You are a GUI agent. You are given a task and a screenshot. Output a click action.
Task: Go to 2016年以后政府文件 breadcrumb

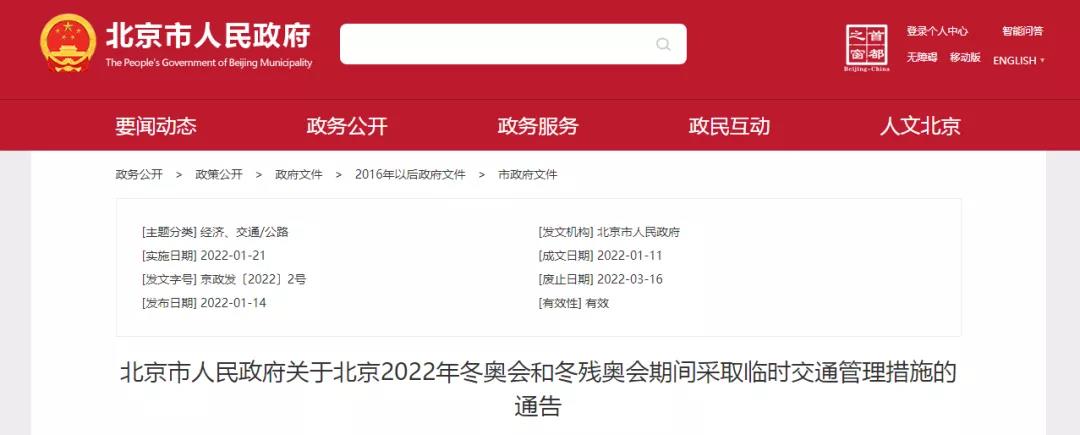411,175
